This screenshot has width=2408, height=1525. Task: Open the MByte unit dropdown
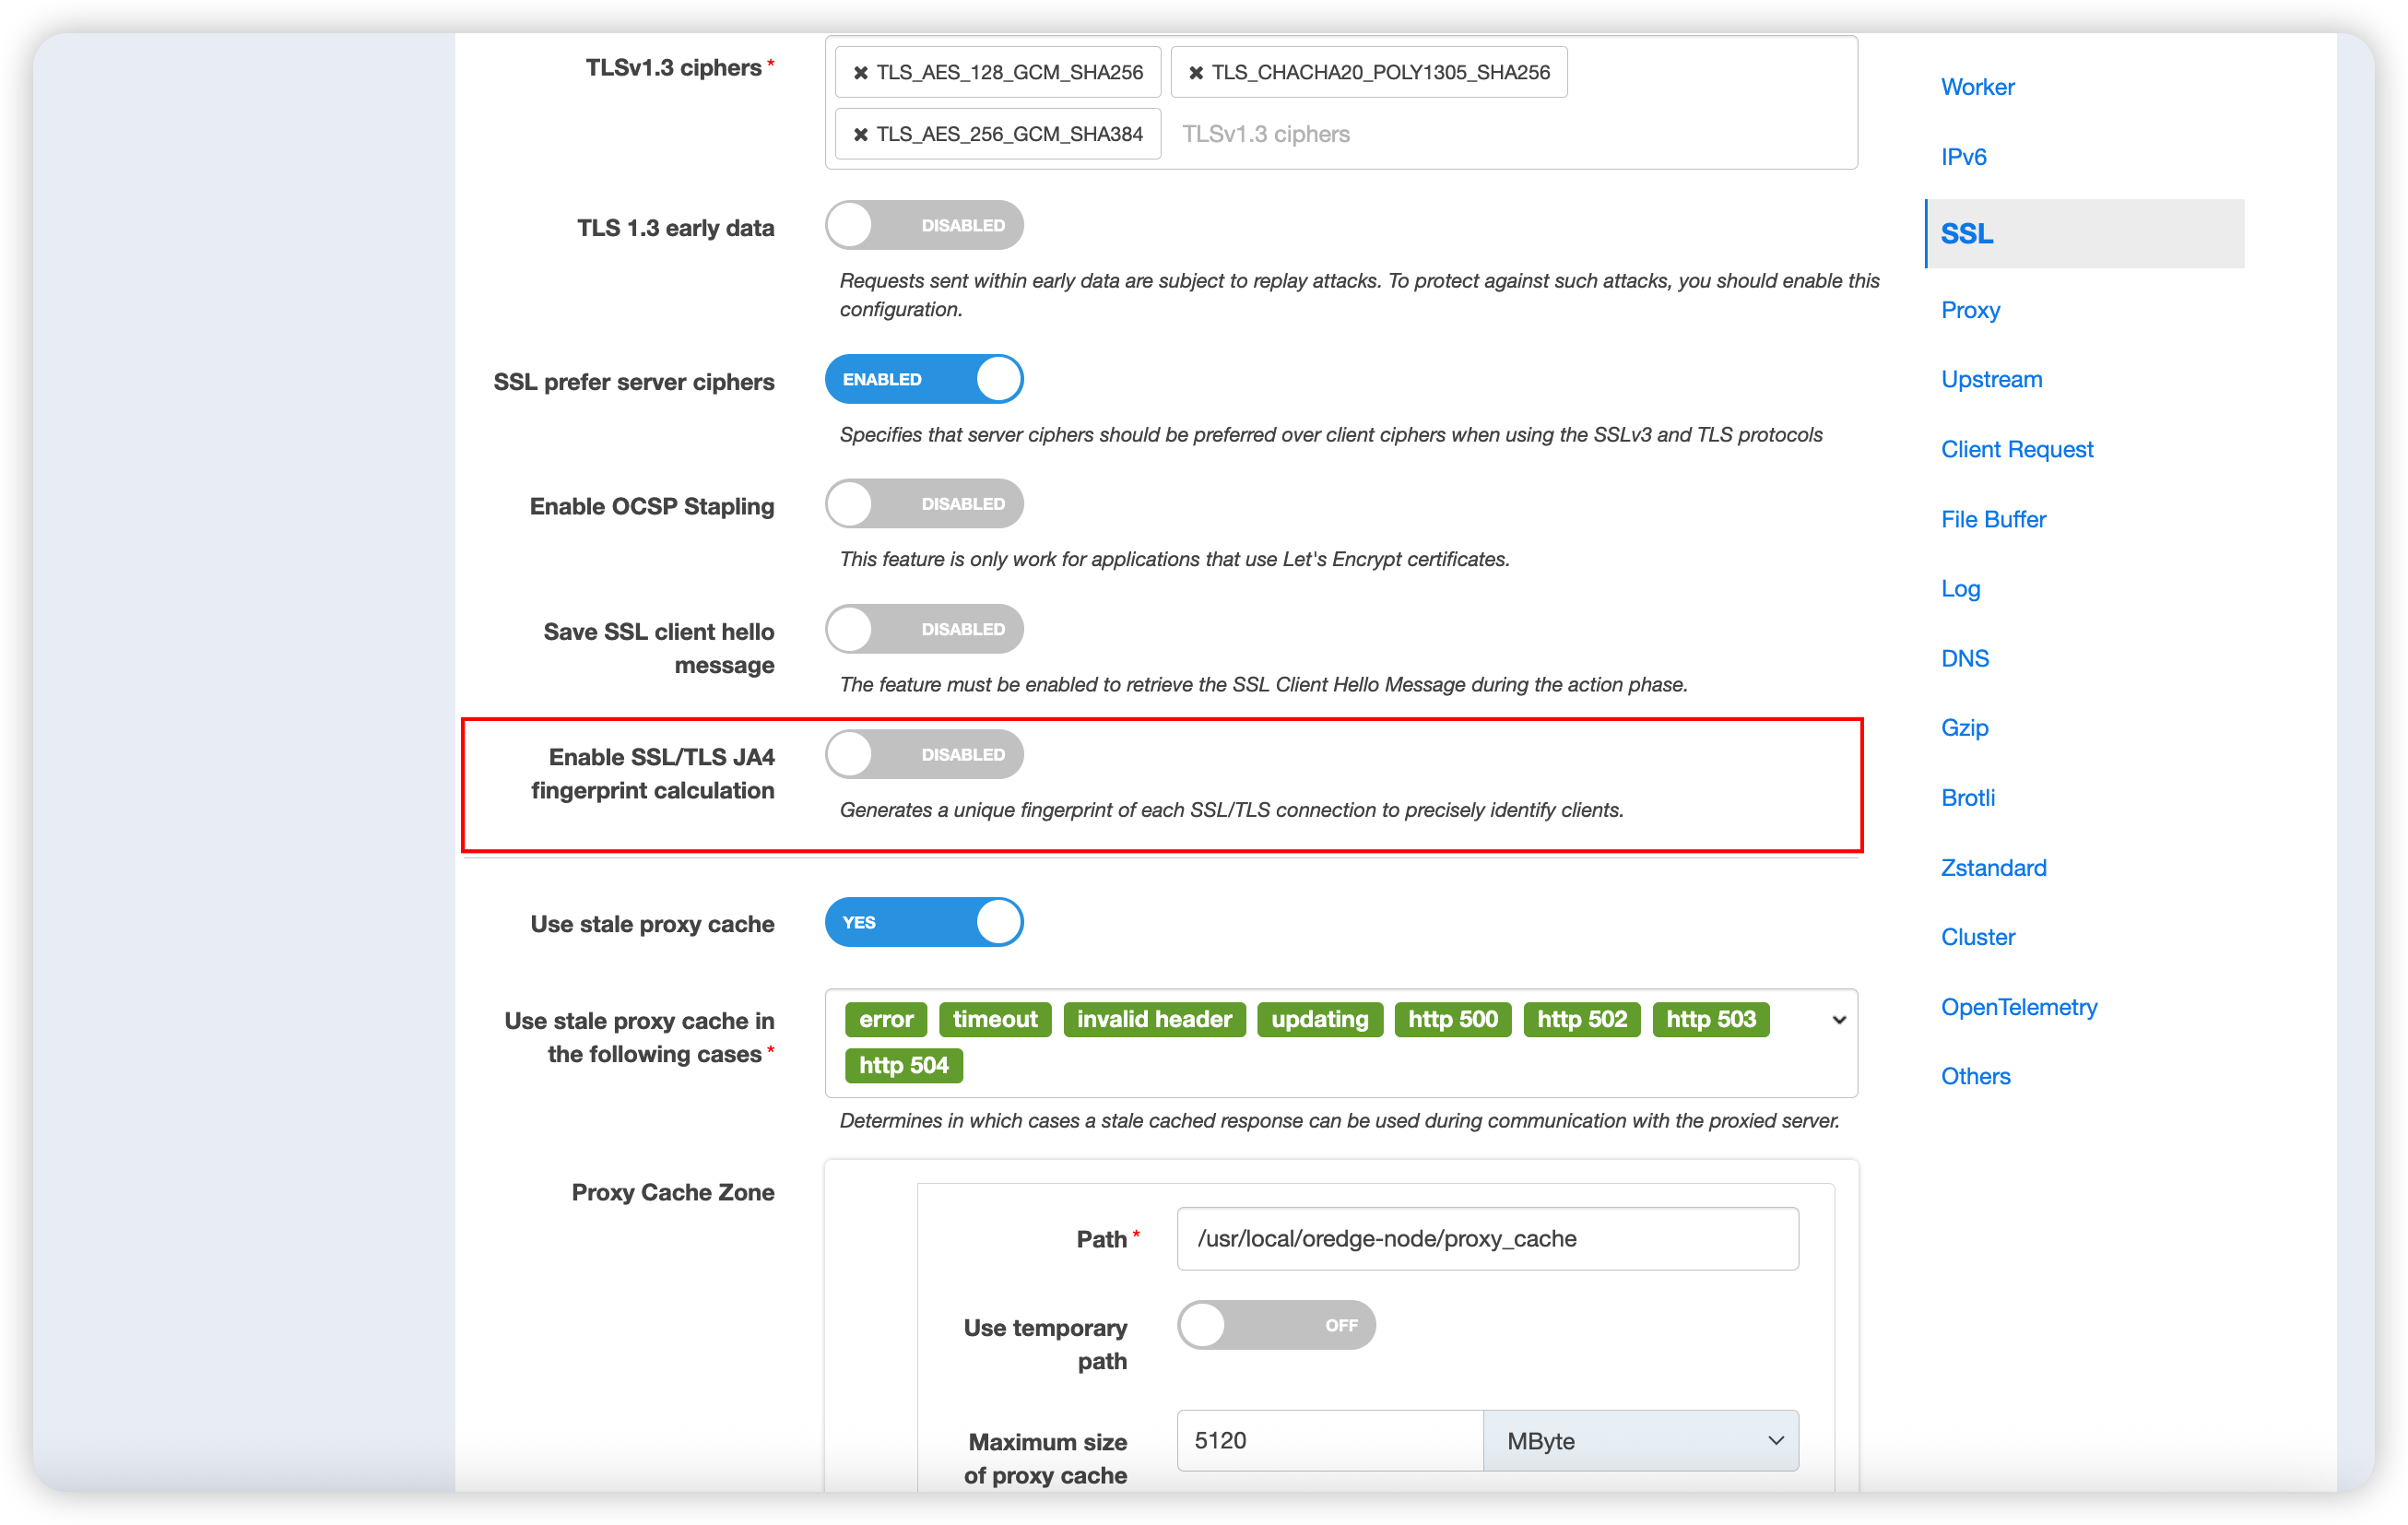1641,1440
